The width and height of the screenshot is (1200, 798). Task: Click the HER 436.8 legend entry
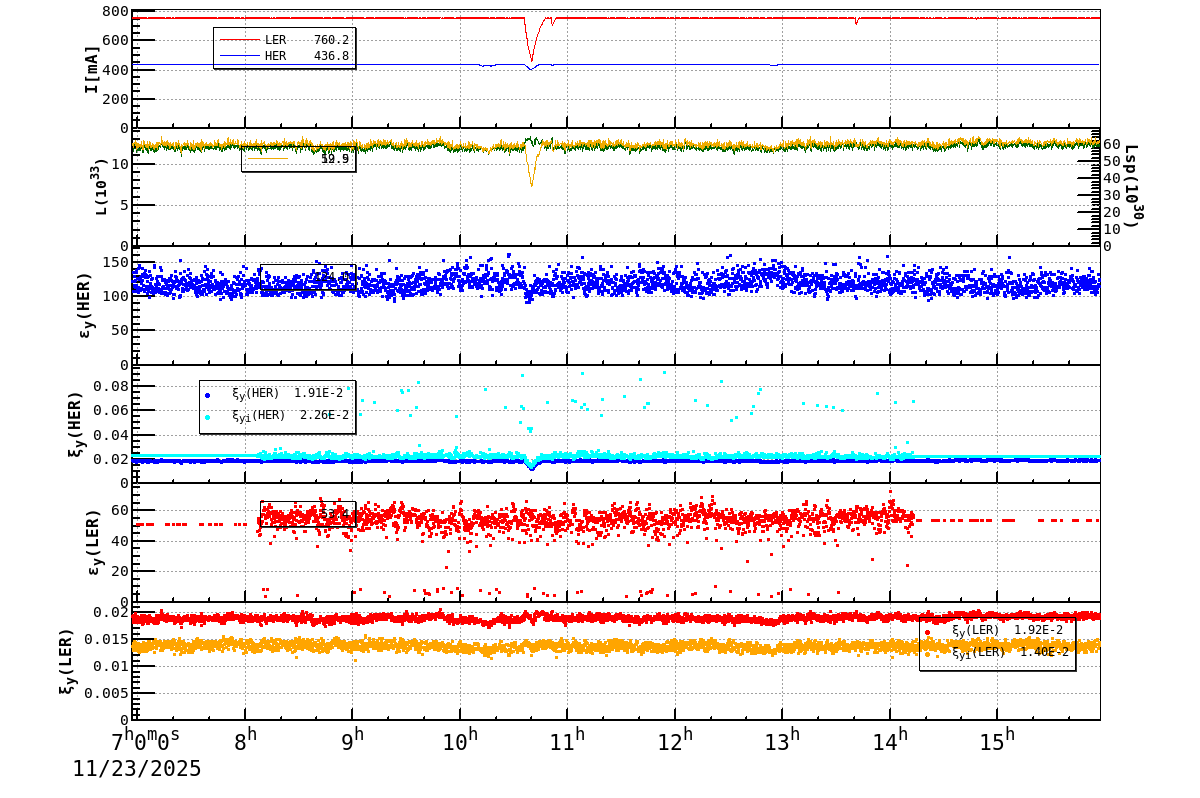coord(285,56)
